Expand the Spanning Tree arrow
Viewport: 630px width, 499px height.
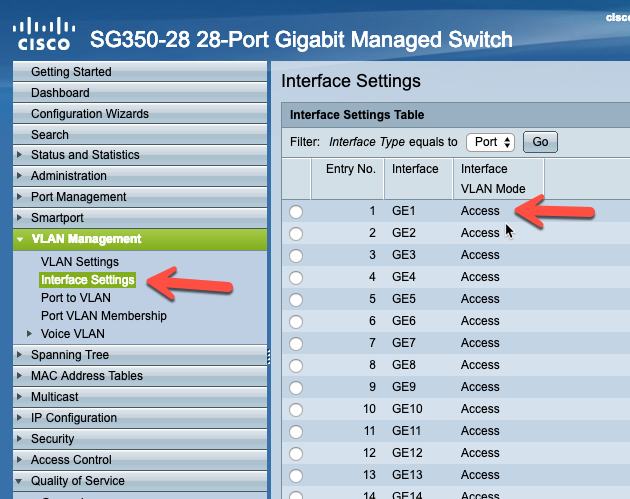click(19, 354)
